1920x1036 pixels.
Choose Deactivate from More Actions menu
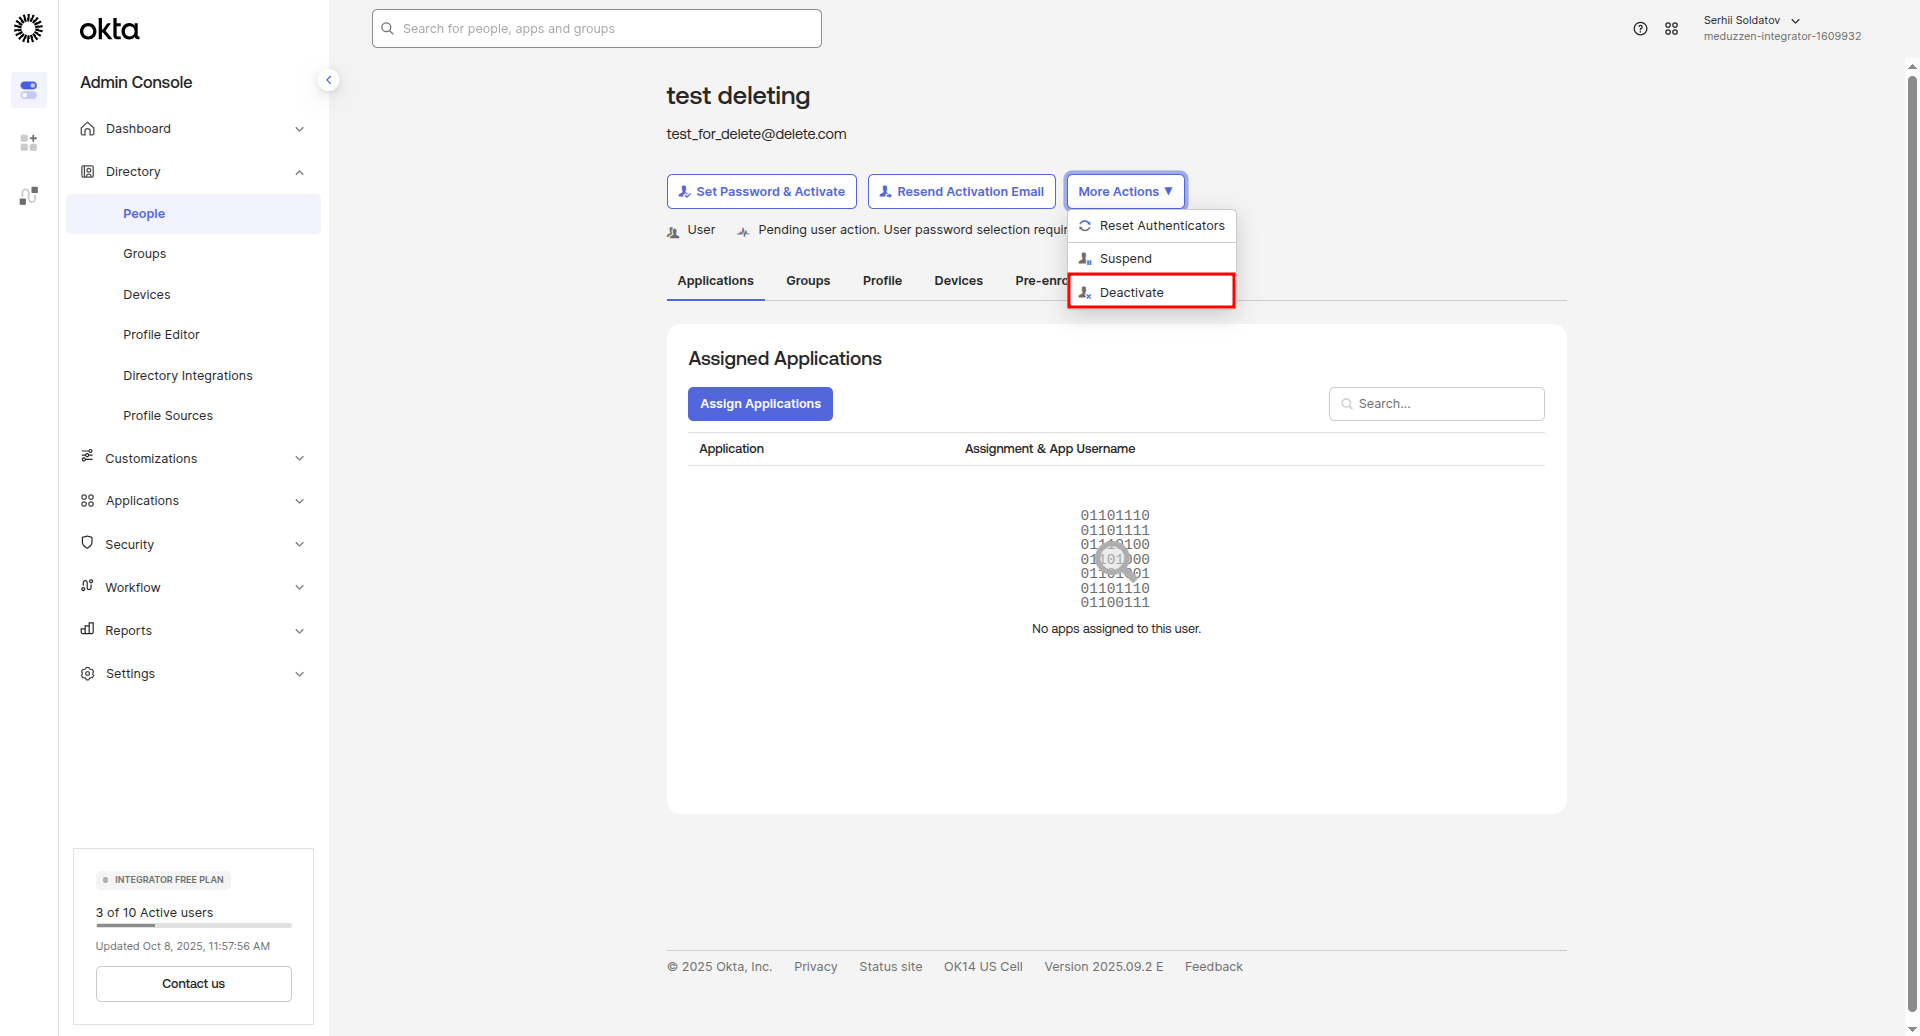tap(1152, 292)
